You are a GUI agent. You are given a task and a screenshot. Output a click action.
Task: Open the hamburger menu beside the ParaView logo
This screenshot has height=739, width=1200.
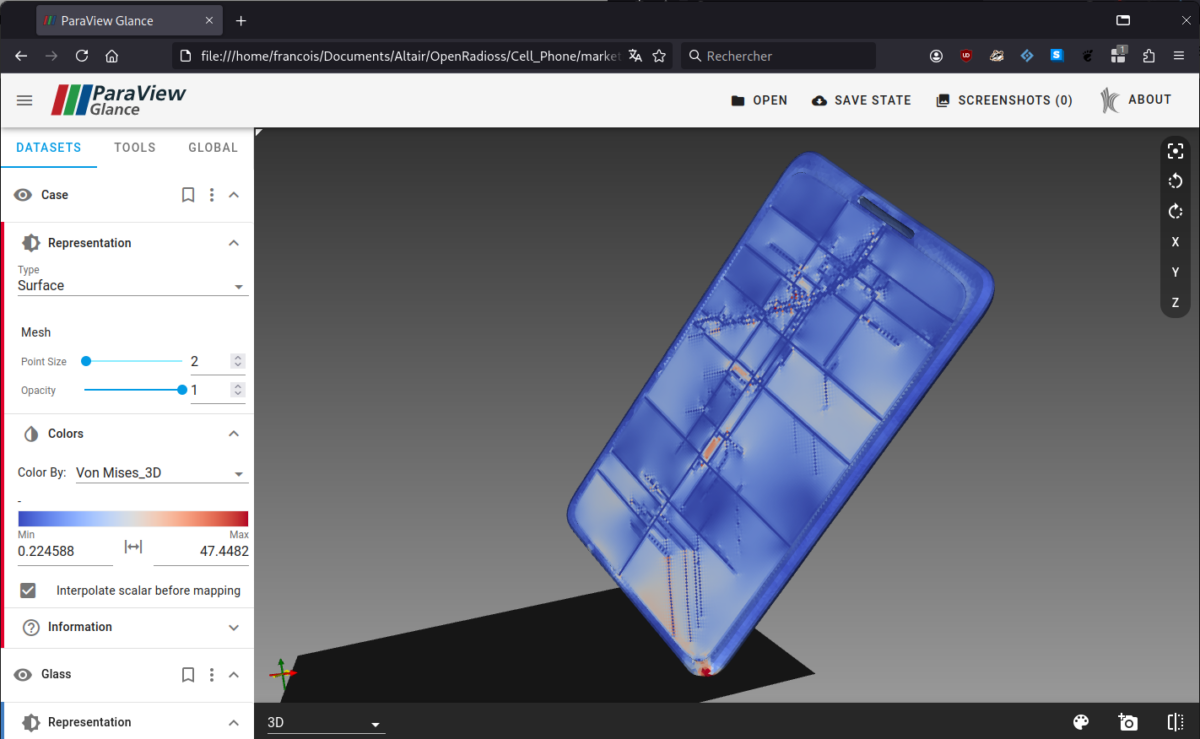pos(24,99)
